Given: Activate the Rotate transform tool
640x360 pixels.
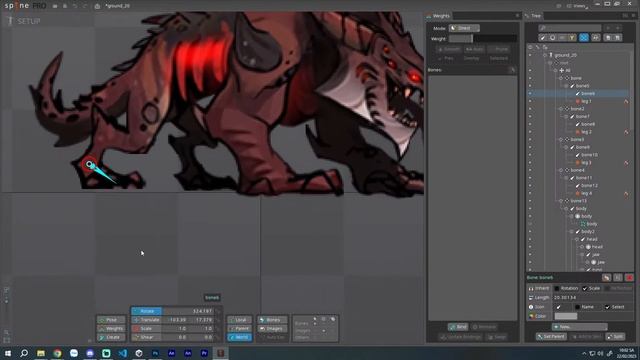Looking at the screenshot, I should pyautogui.click(x=147, y=311).
